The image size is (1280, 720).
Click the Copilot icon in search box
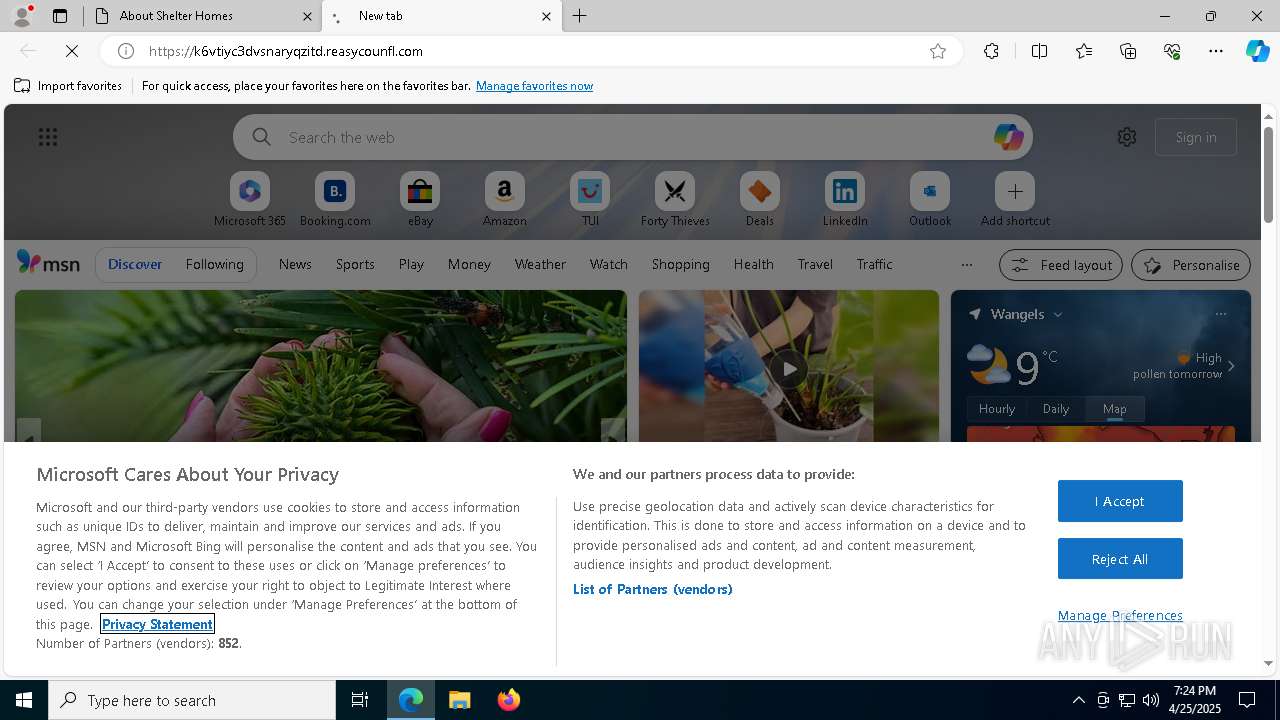(x=1008, y=137)
